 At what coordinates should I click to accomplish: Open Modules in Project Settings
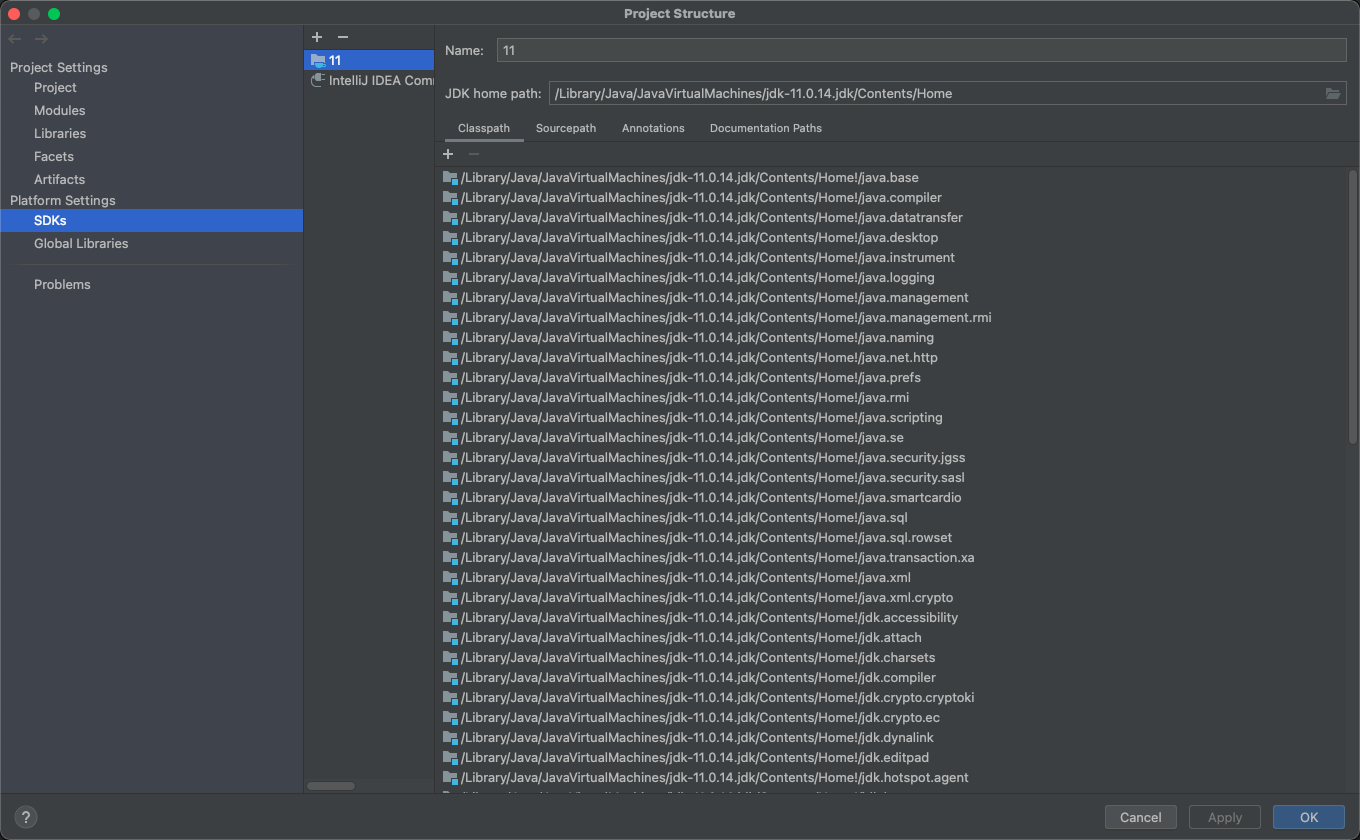tap(59, 110)
